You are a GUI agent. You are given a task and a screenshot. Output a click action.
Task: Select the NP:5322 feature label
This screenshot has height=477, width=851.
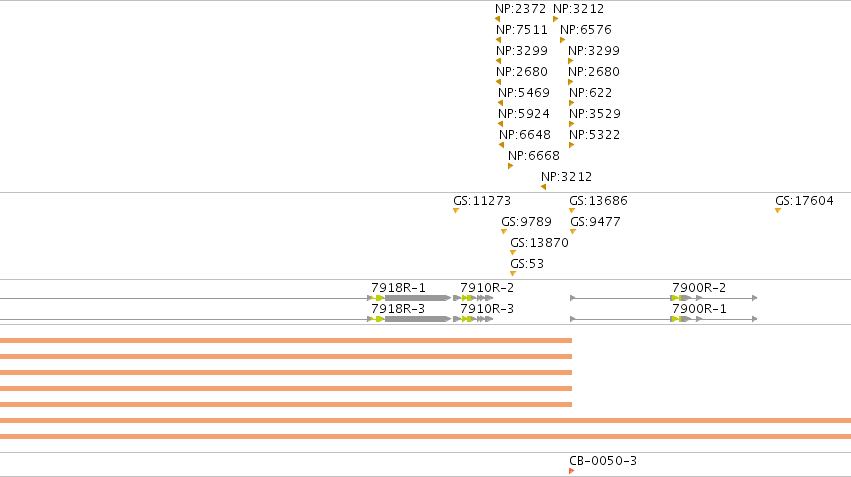click(x=595, y=135)
